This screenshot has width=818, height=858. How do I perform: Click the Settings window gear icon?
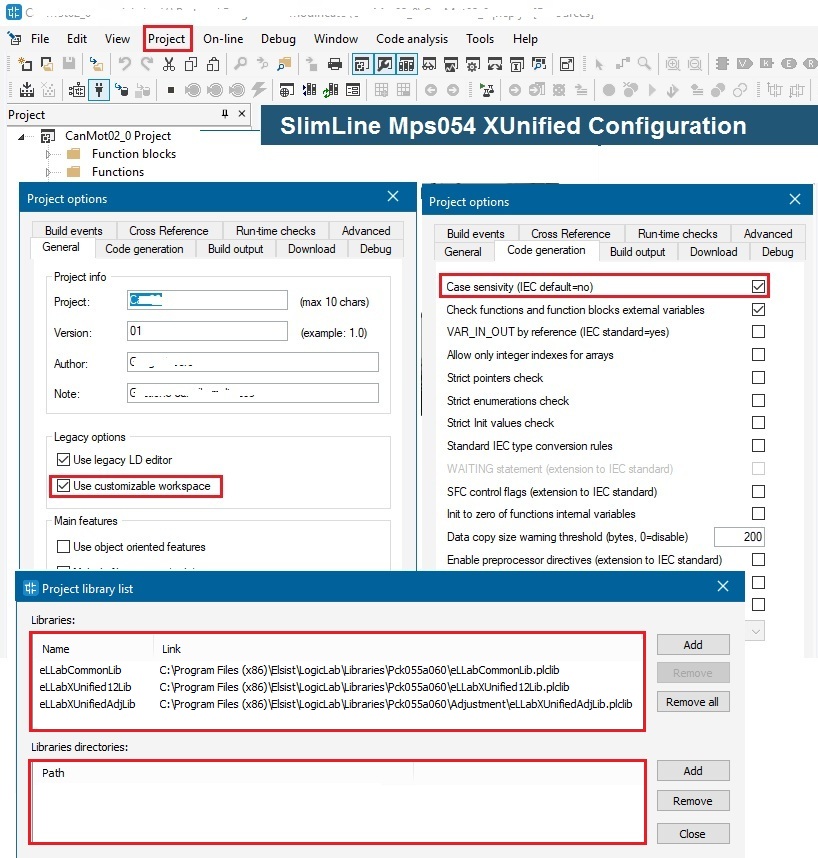(473, 65)
